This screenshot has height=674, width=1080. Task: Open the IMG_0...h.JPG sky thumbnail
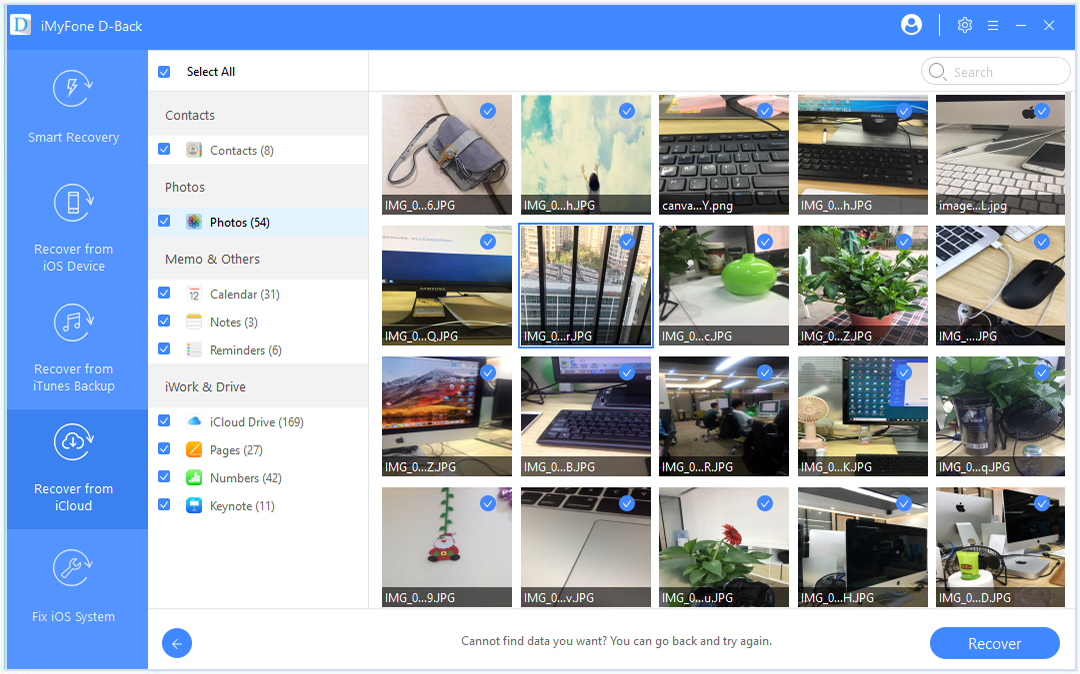[585, 154]
